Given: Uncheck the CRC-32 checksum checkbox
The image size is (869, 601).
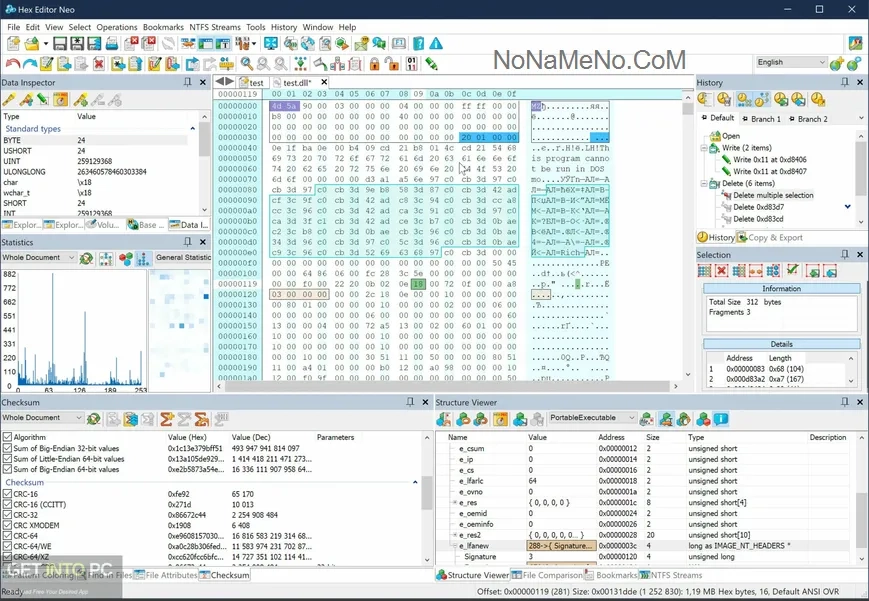Looking at the screenshot, I should click(8, 514).
